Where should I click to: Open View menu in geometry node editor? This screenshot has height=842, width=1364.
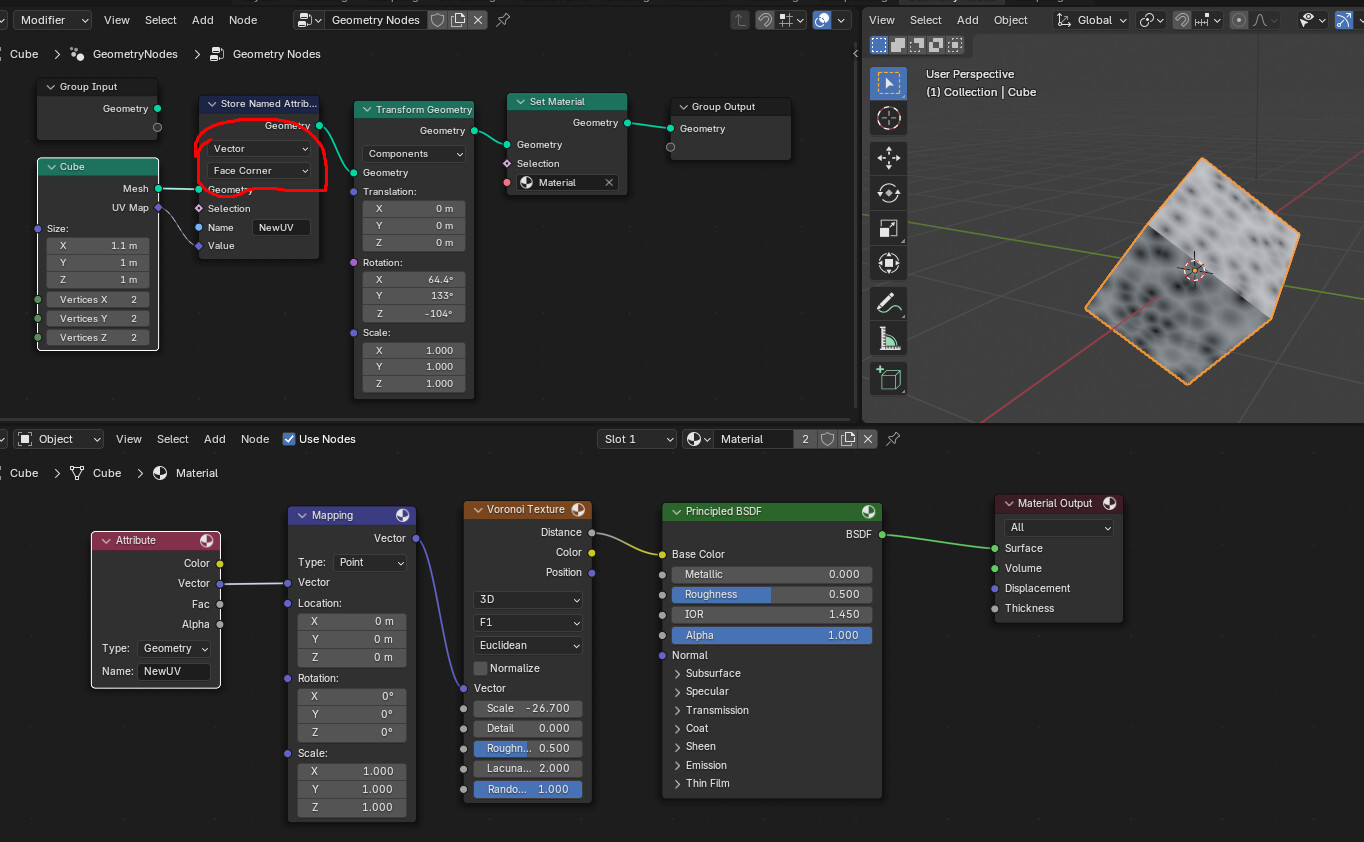tap(117, 20)
